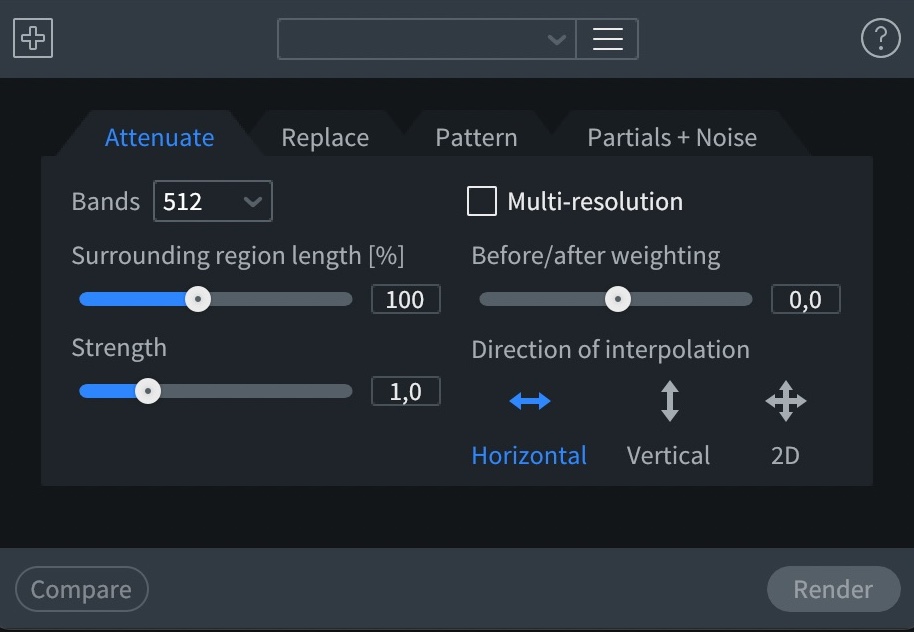Click the plus icon at top left
The image size is (914, 632).
pos(33,38)
